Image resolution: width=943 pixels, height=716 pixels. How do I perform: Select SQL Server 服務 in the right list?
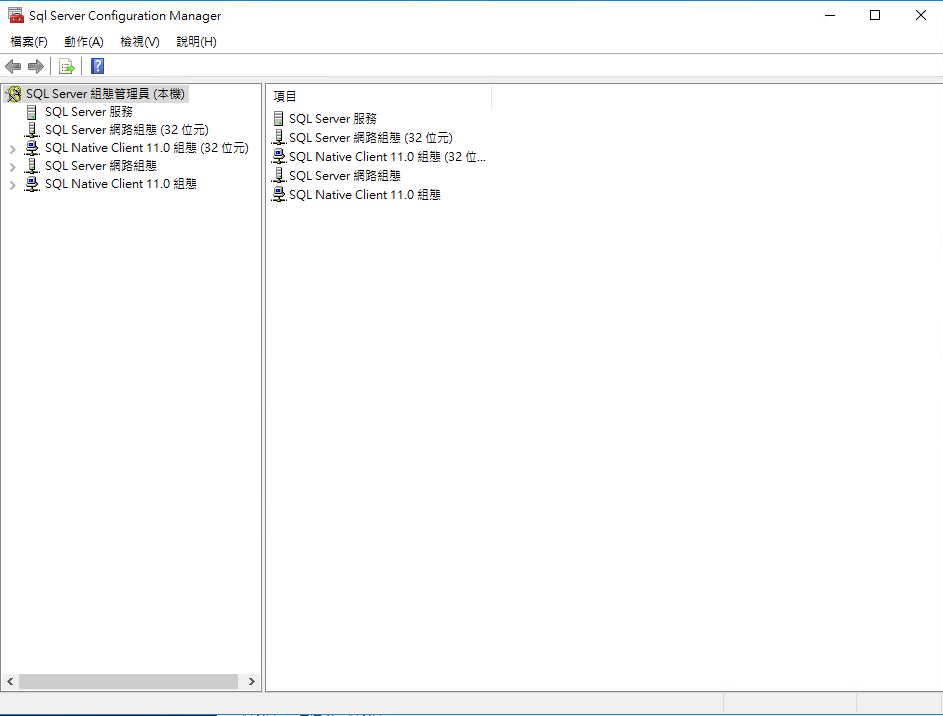(x=333, y=119)
